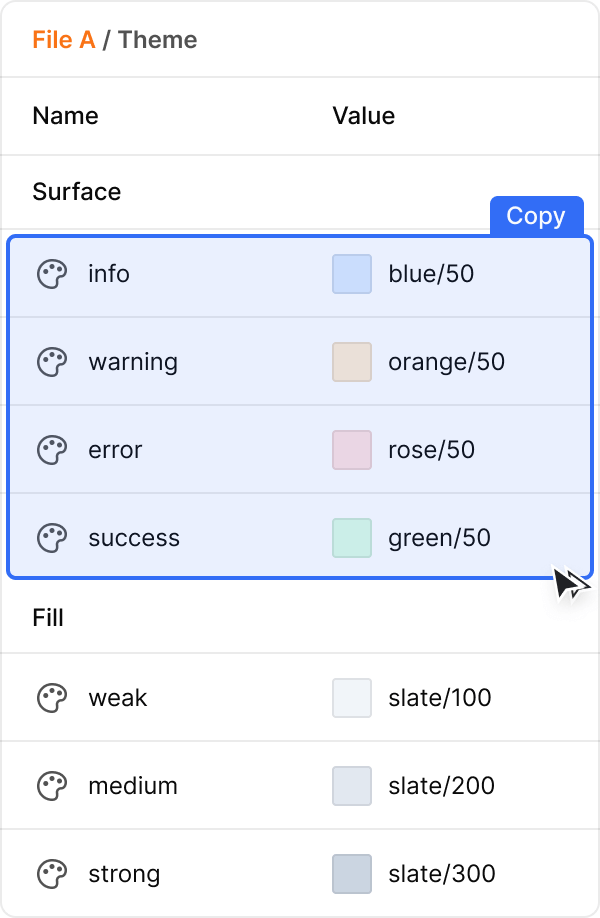
Task: Click the palette icon beside weak
Action: 52,698
